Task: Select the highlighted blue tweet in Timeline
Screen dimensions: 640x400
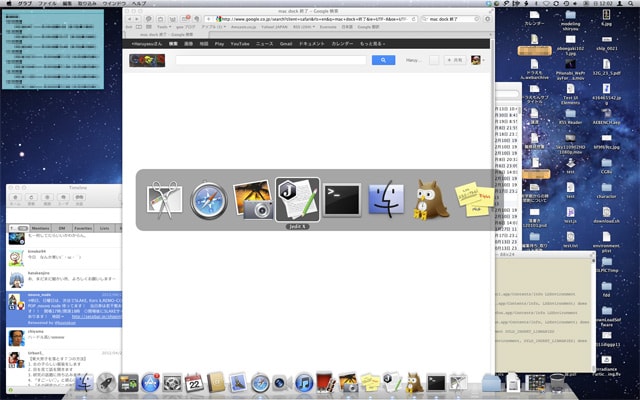Action: tap(64, 309)
